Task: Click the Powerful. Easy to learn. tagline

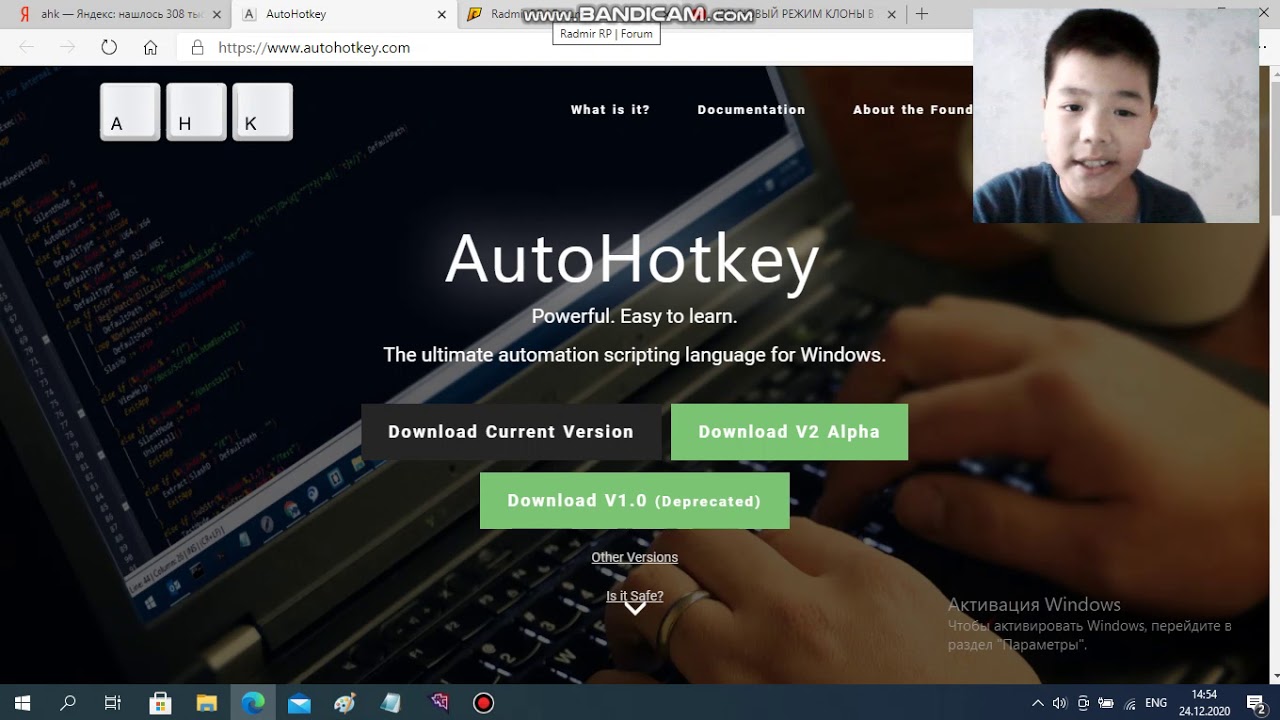Action: 634,316
